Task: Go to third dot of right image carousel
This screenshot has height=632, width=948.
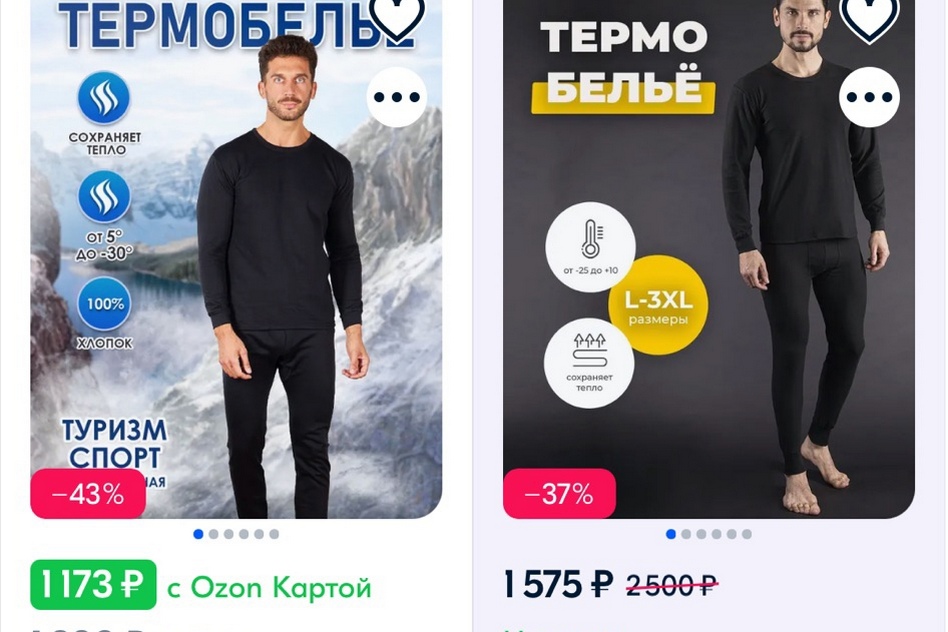Action: (701, 534)
